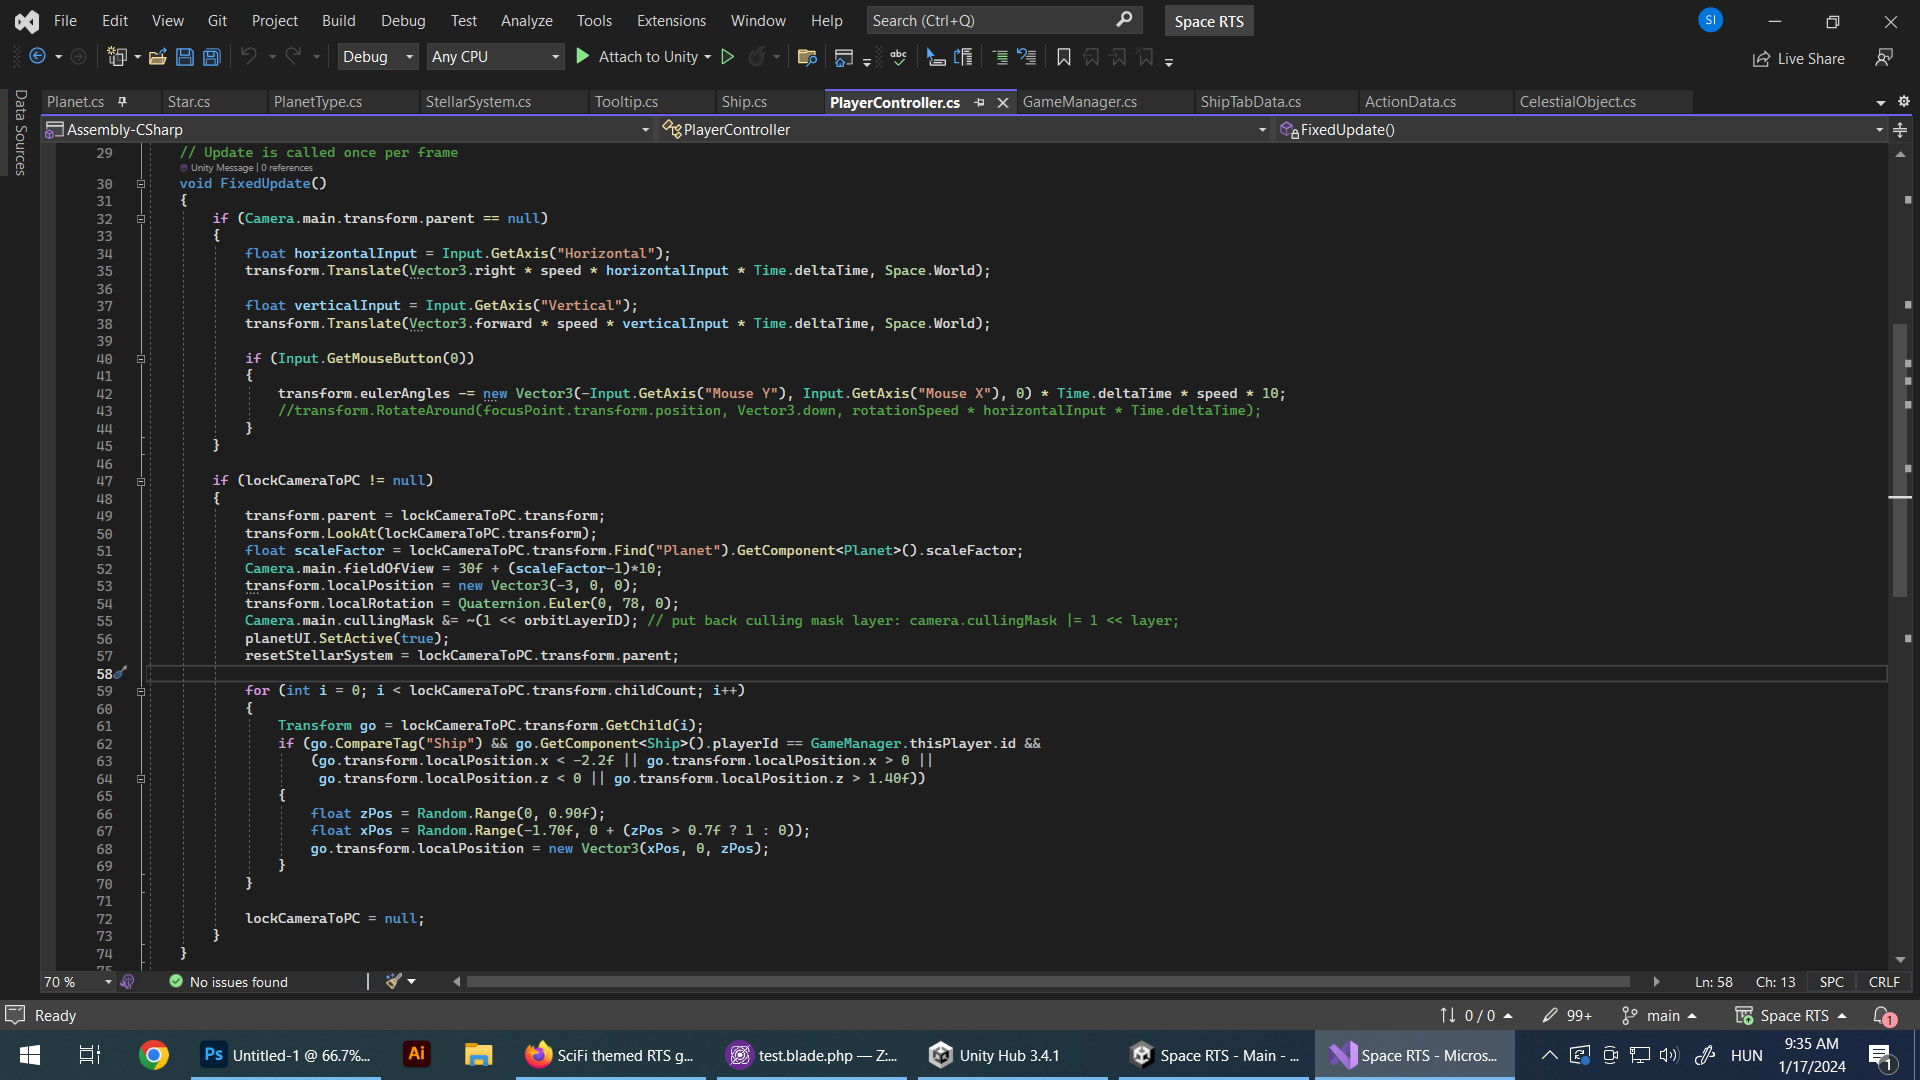
Task: Click the spell checker abc icon
Action: pos(898,57)
